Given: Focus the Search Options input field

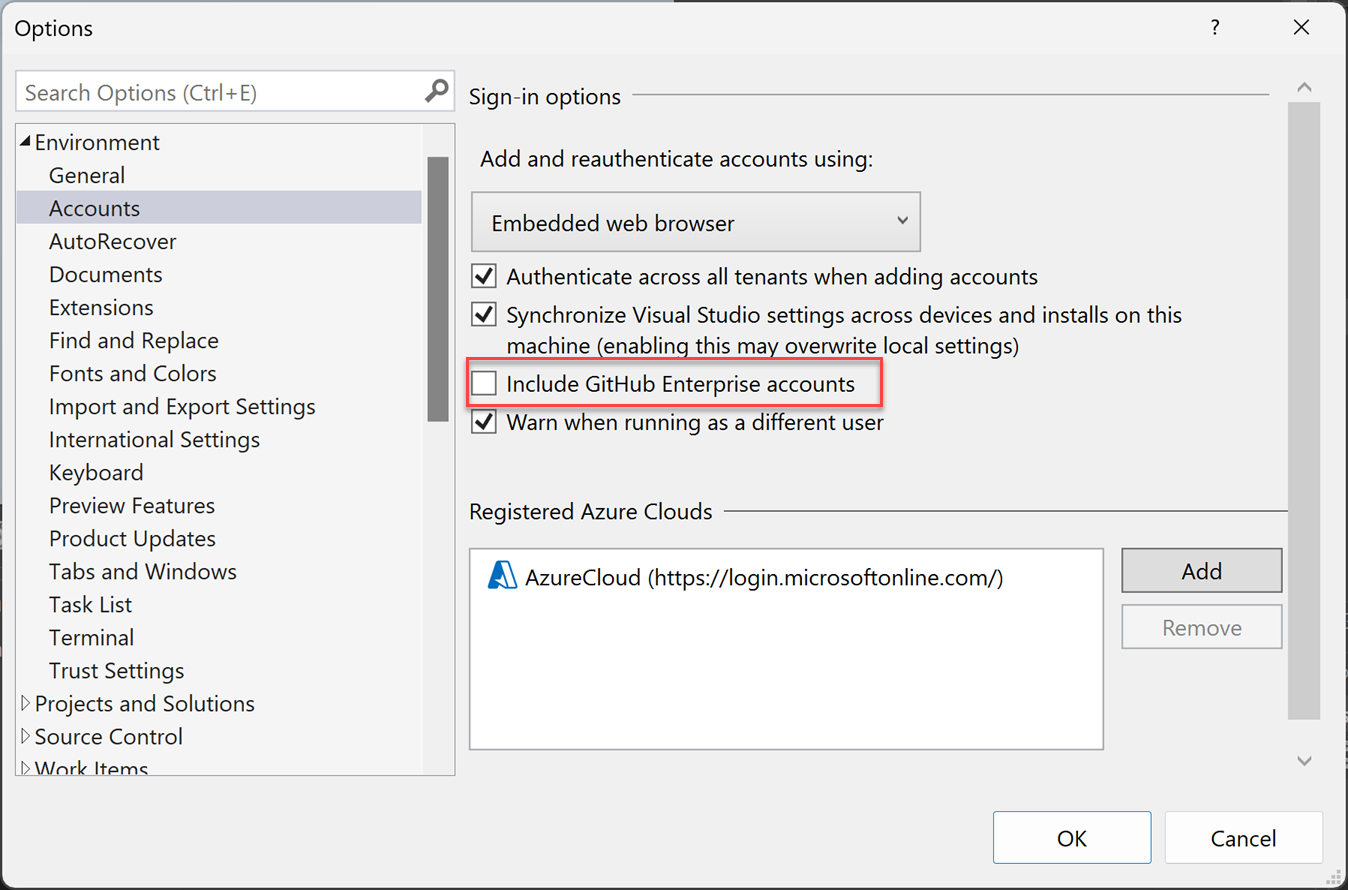Looking at the screenshot, I should click(x=220, y=93).
